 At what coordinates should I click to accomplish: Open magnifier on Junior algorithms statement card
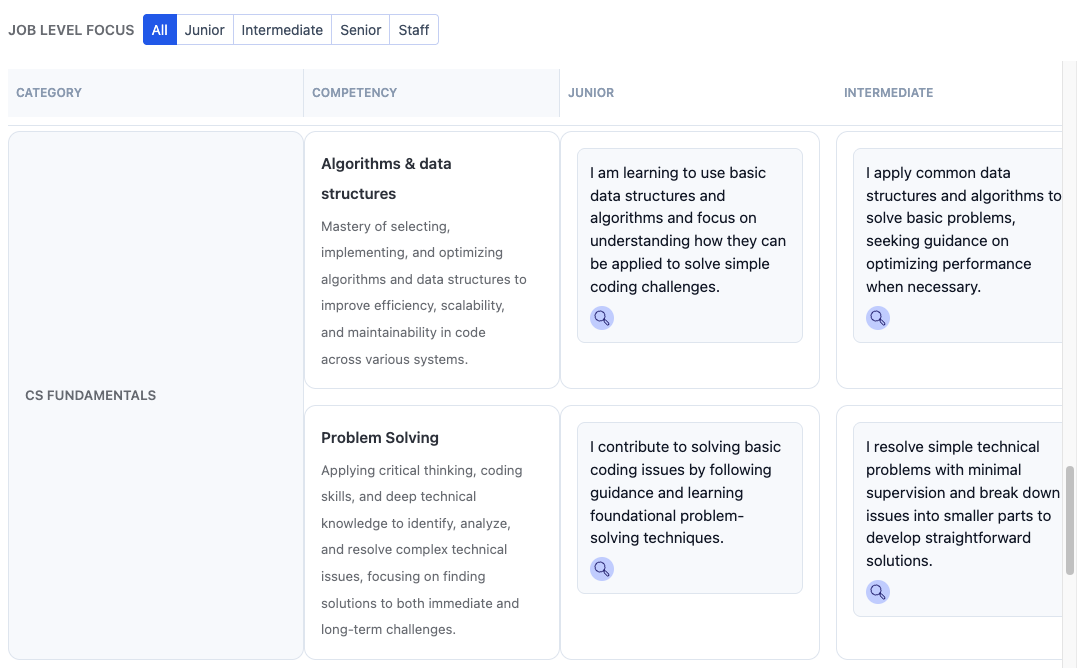pos(602,317)
